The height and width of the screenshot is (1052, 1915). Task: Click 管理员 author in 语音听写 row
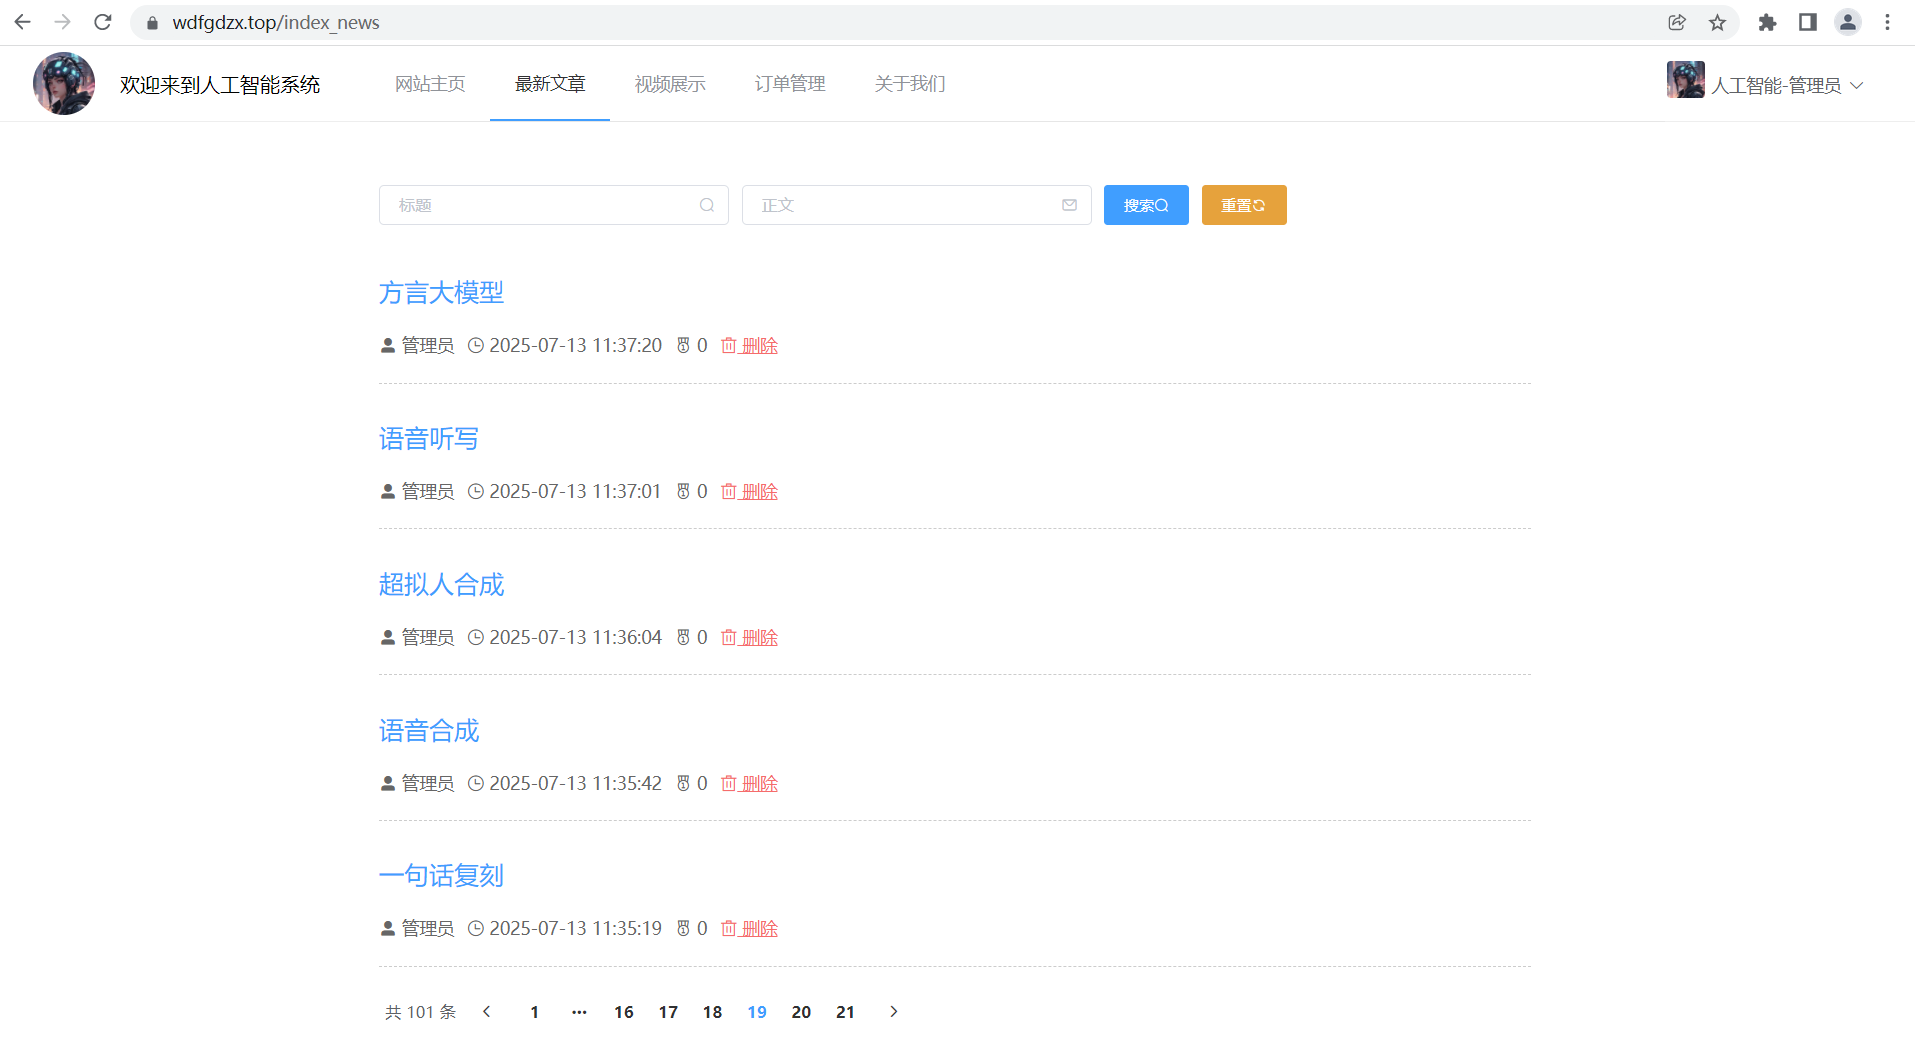pyautogui.click(x=428, y=491)
